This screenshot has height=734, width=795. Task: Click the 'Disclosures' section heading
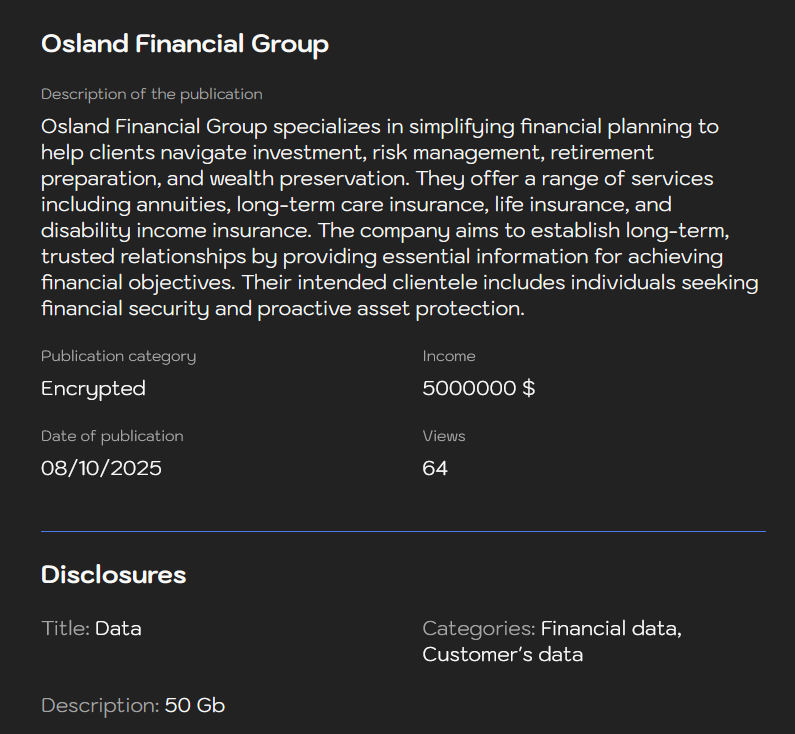coord(113,575)
